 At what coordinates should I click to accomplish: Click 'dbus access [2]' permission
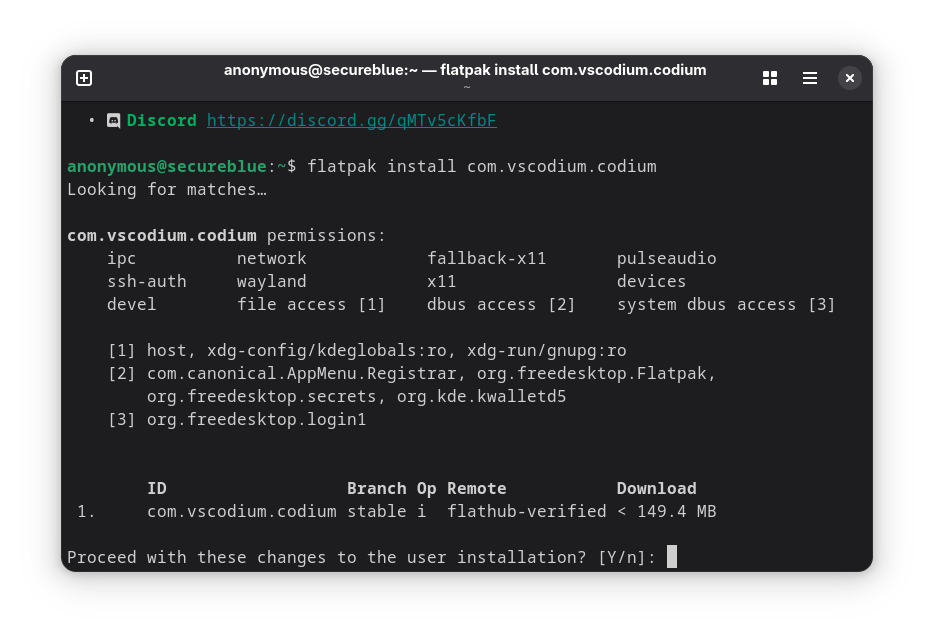(502, 304)
